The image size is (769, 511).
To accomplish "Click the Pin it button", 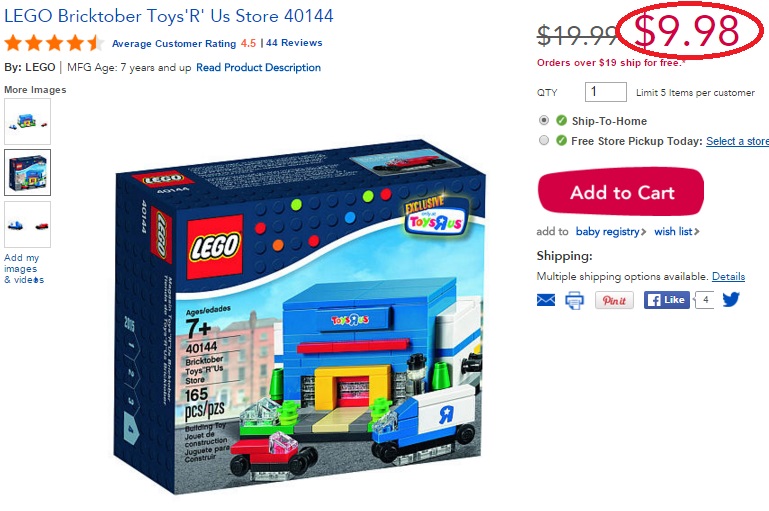I will tap(614, 300).
